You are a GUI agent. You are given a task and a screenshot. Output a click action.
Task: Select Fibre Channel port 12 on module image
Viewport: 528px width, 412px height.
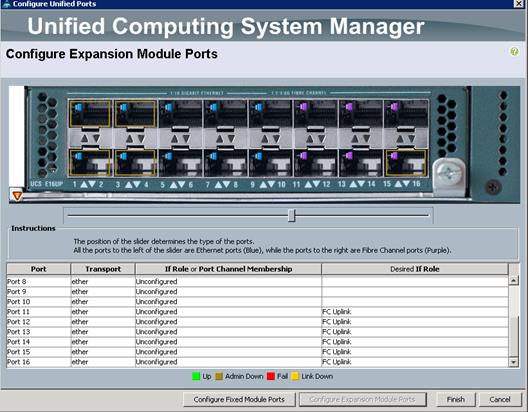pos(316,163)
